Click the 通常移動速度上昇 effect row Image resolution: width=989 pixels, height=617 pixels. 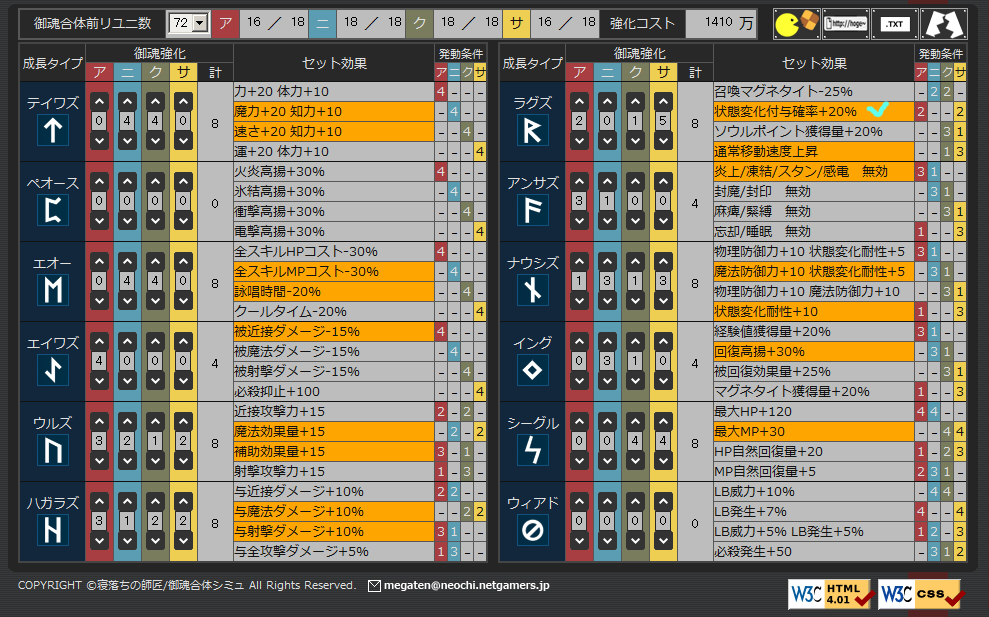point(814,151)
